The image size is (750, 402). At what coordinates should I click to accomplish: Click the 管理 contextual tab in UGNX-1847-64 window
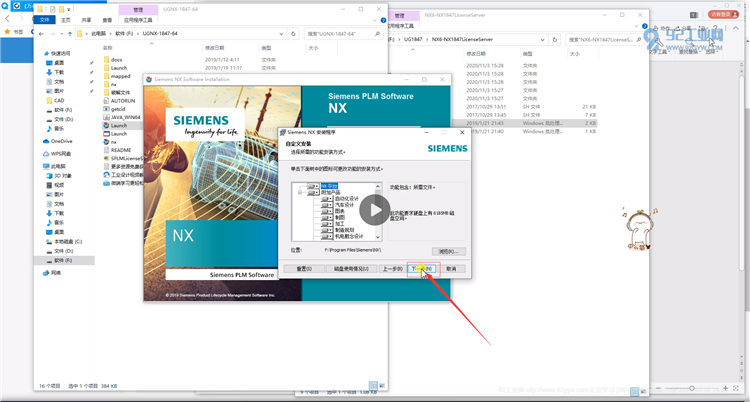138,10
